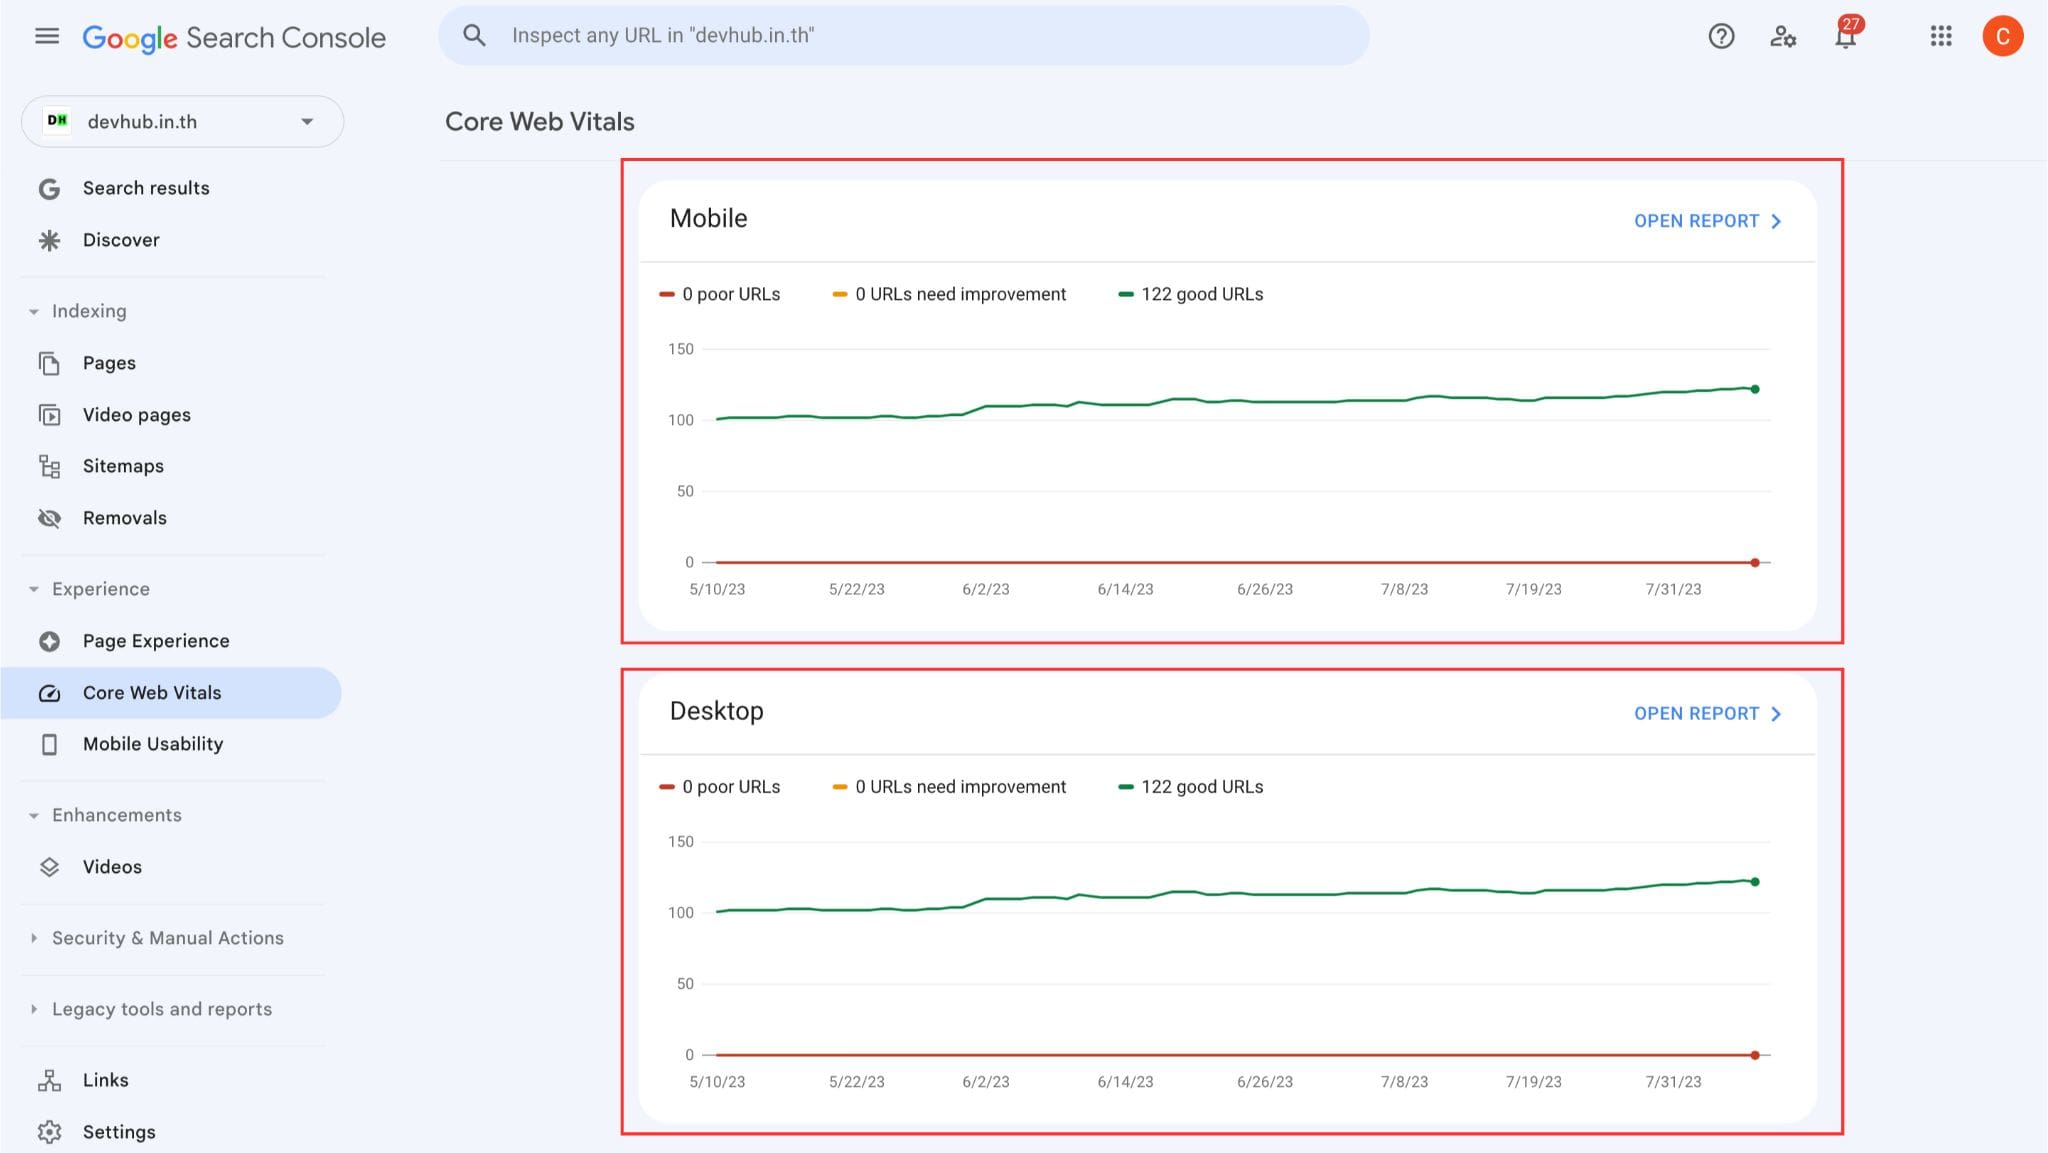Open the devhub.in.th property dropdown

183,121
